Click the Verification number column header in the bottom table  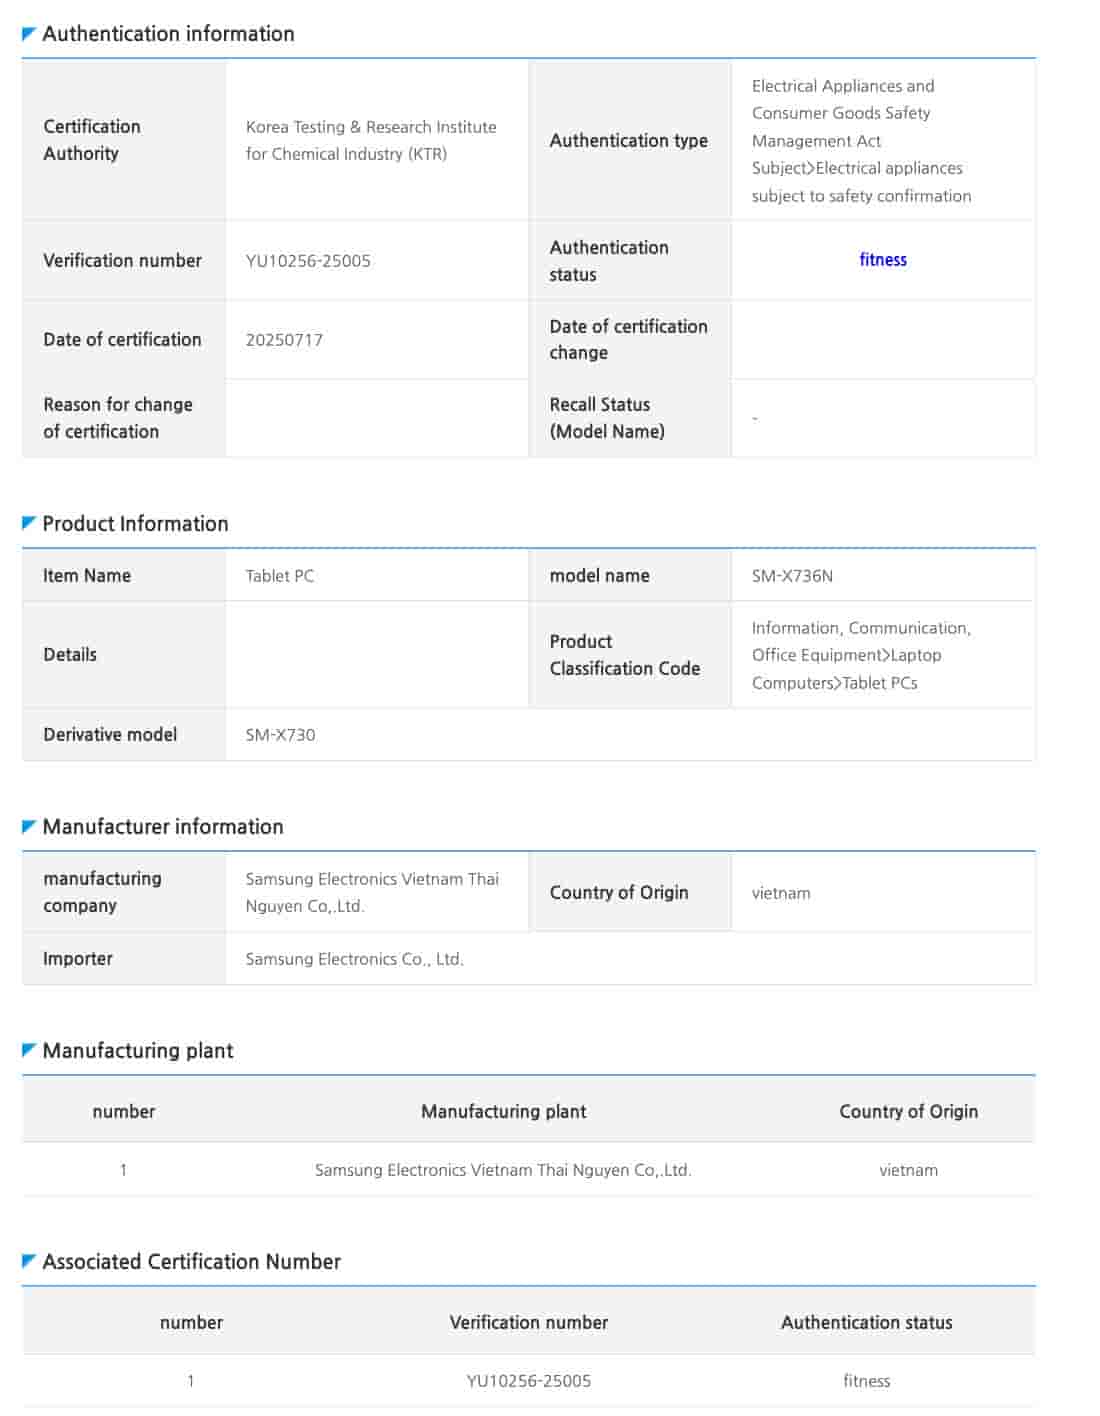pos(528,1322)
